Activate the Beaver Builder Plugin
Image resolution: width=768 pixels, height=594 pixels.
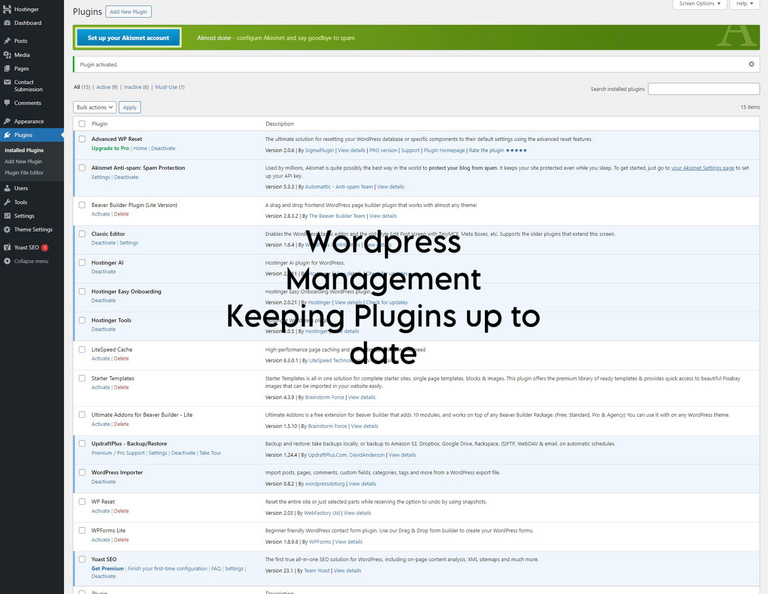point(100,214)
